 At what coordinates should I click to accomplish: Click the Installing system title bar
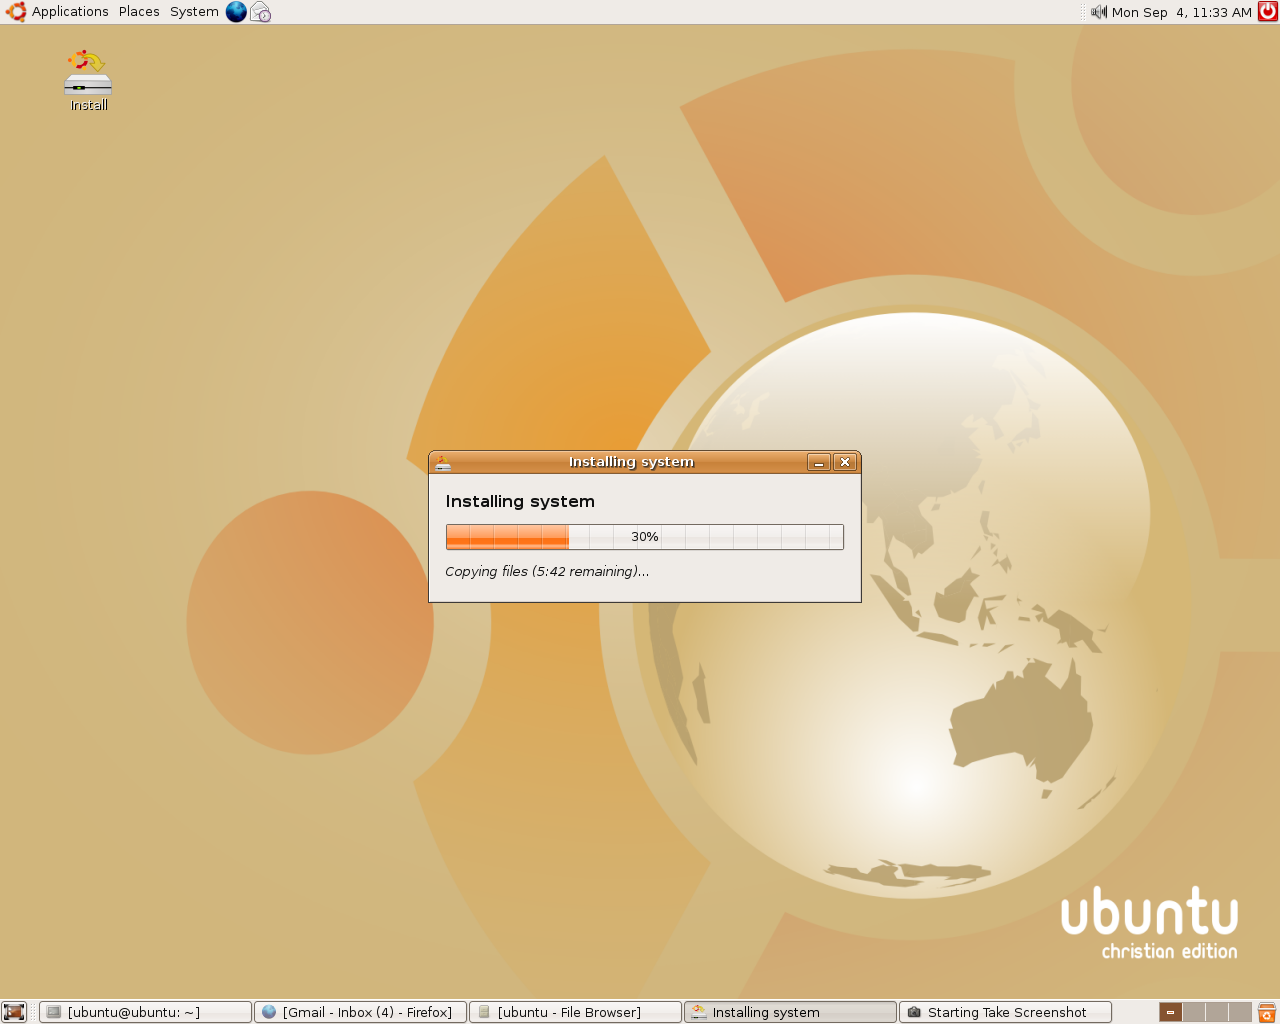point(631,462)
